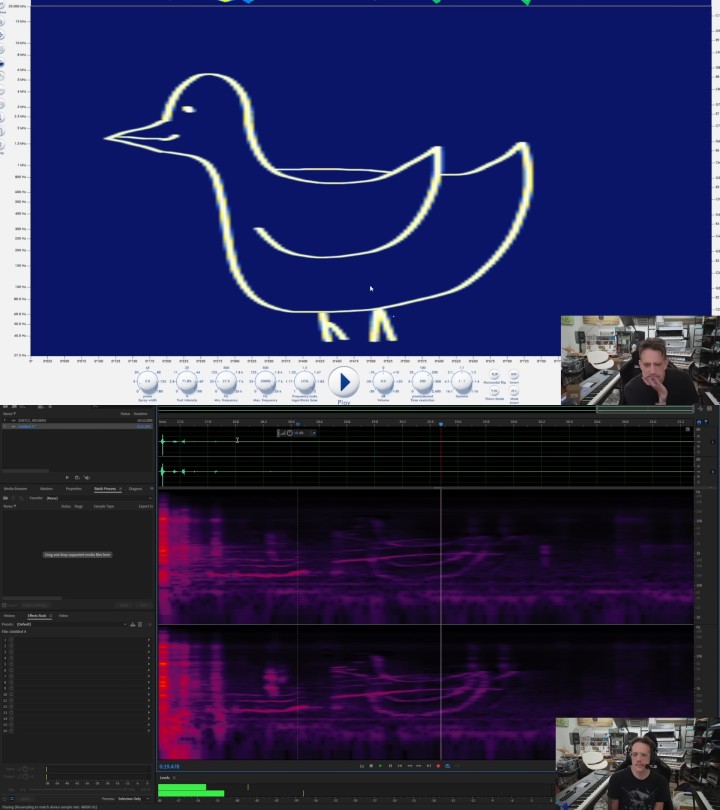Click the Invert button

click(514, 376)
